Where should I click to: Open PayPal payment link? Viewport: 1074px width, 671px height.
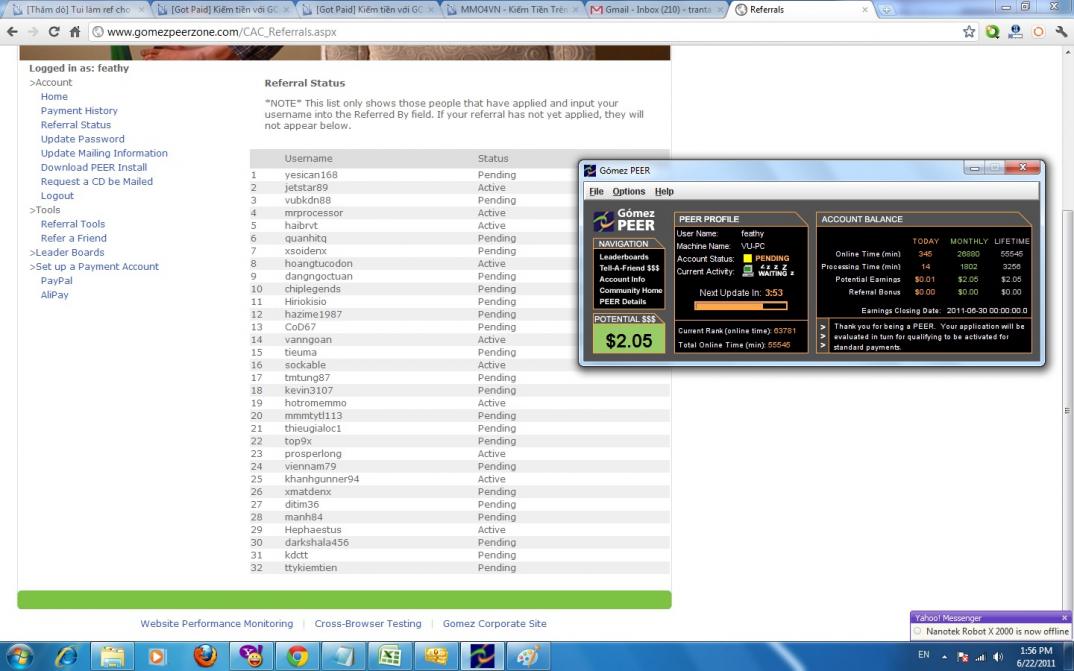point(56,281)
